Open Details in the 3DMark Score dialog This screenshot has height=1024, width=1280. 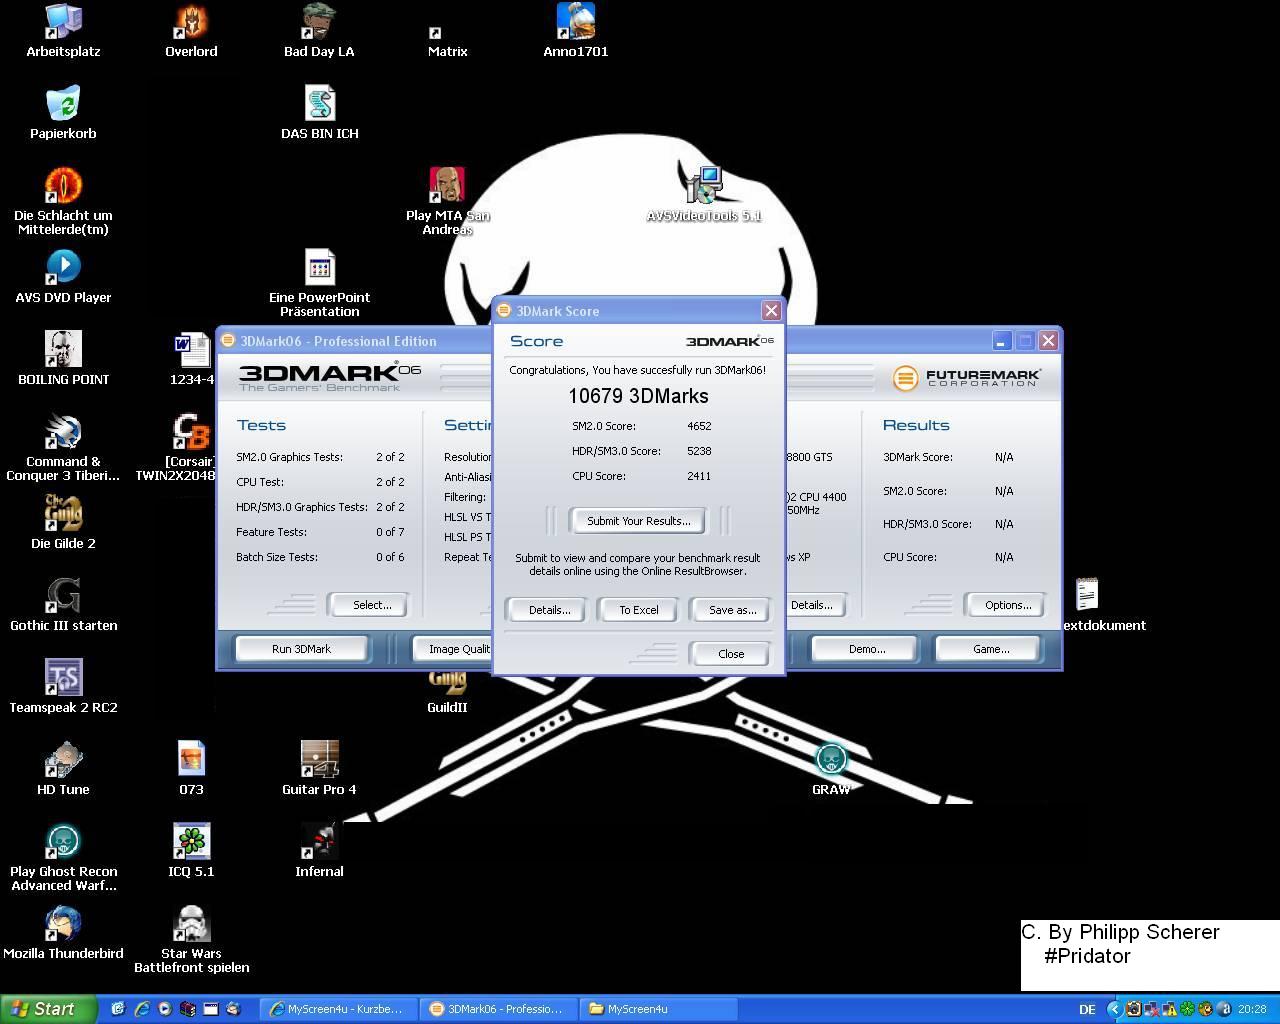[x=549, y=610]
